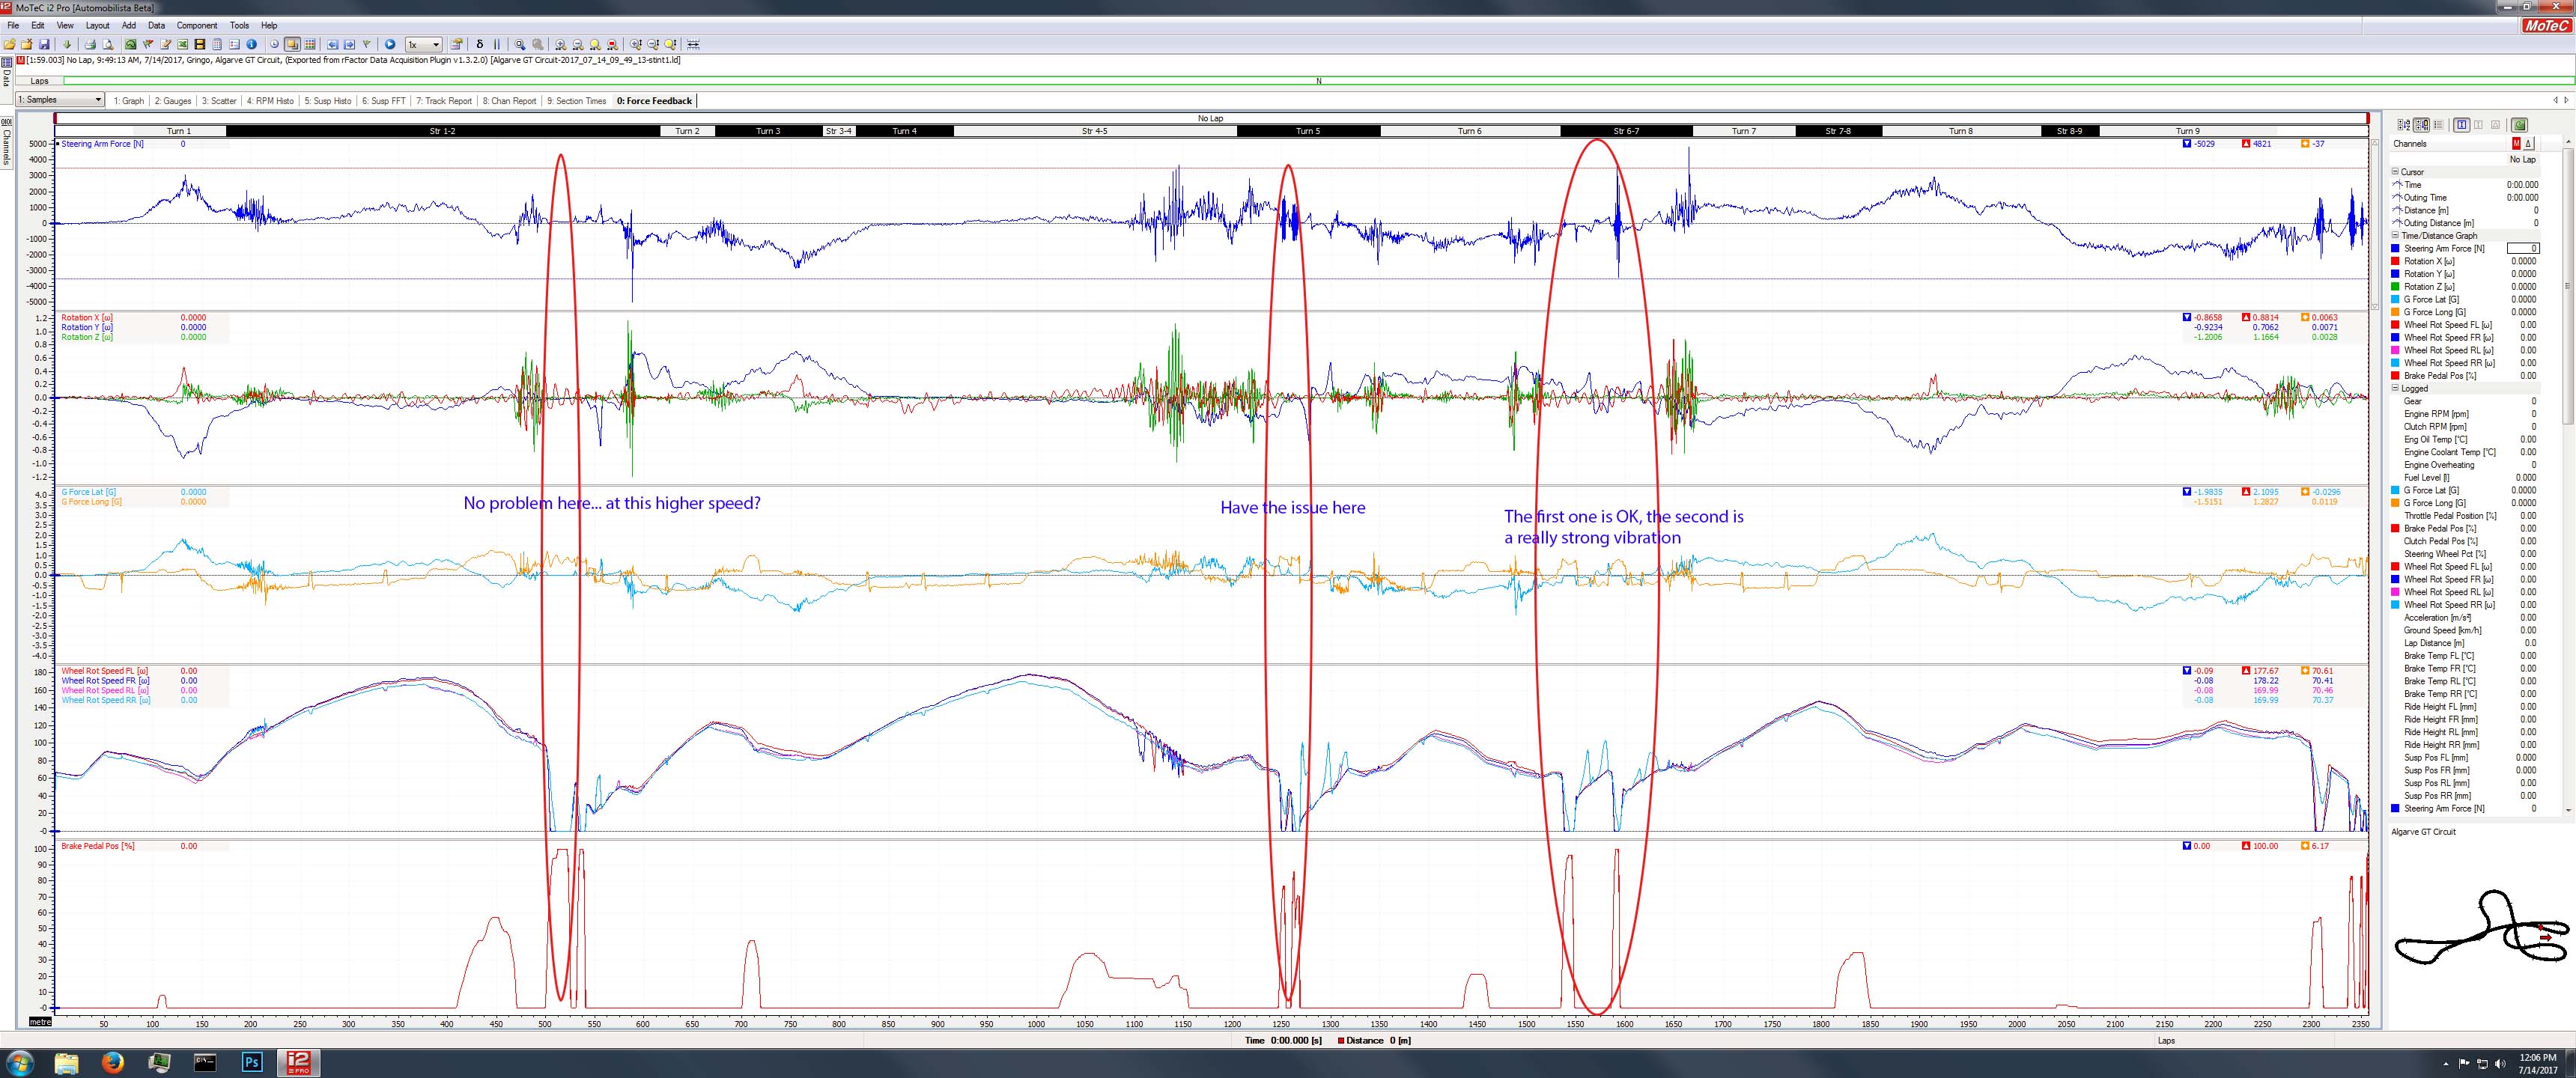
Task: Toggle tiled colored grid layout icon
Action: tap(310, 44)
